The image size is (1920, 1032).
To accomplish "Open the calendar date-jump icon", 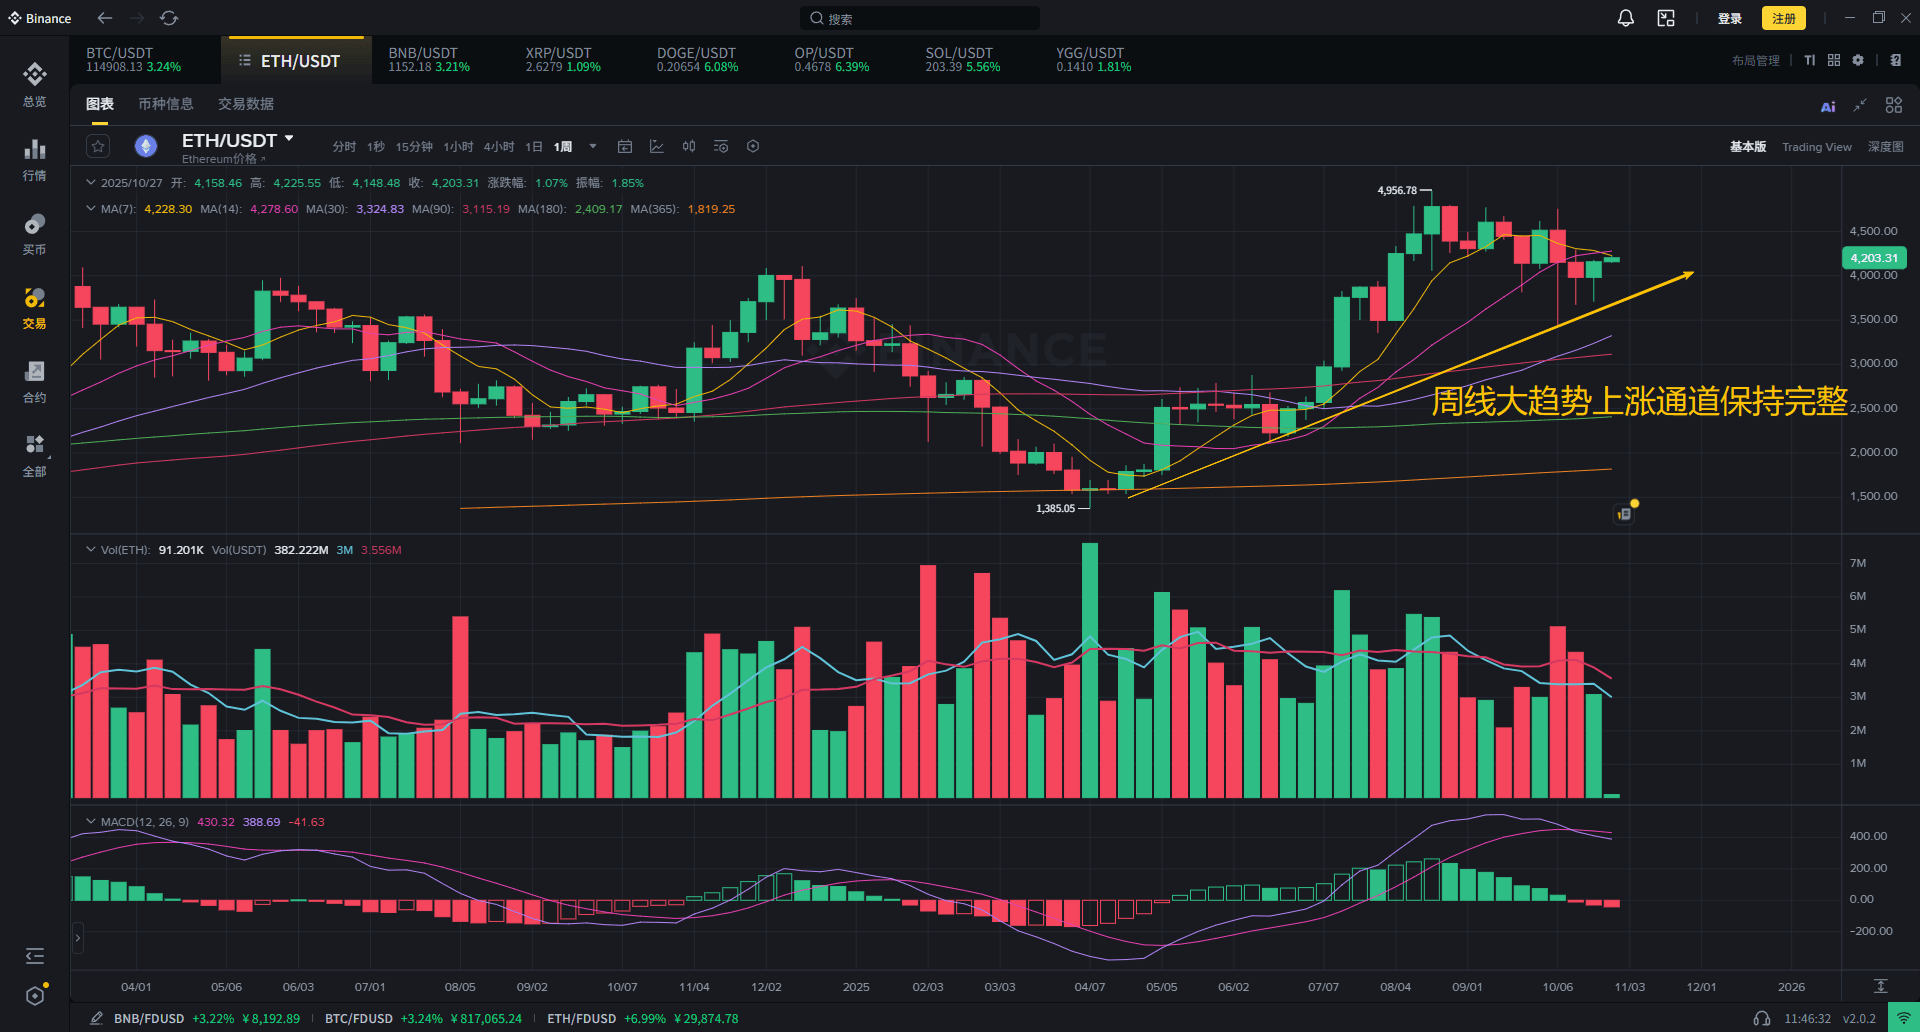I will click(x=625, y=146).
